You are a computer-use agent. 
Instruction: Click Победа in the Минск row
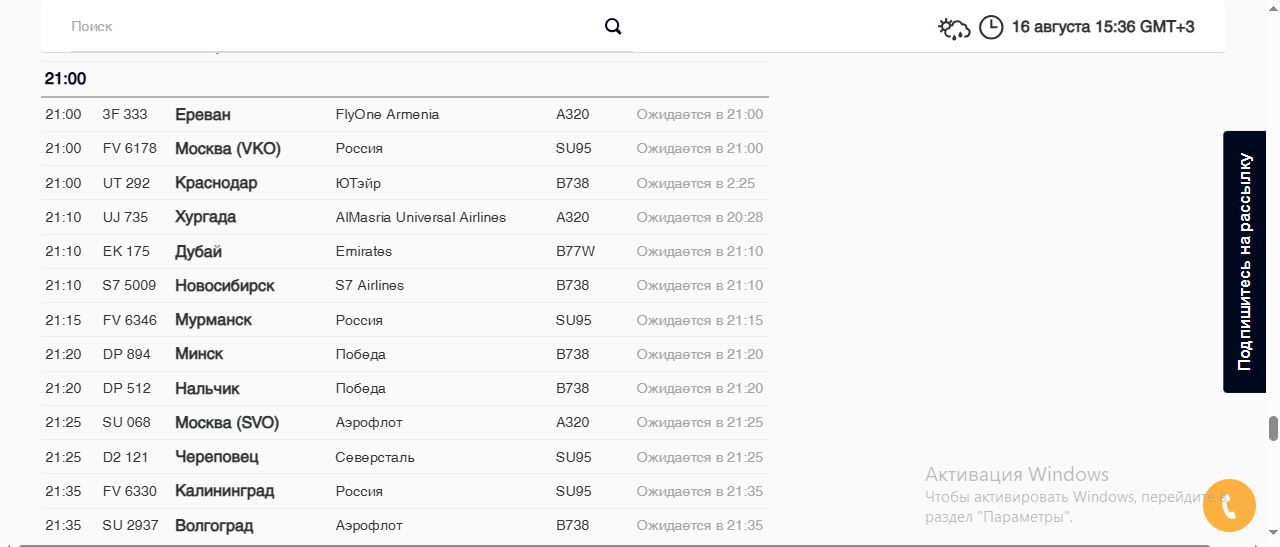[x=360, y=354]
